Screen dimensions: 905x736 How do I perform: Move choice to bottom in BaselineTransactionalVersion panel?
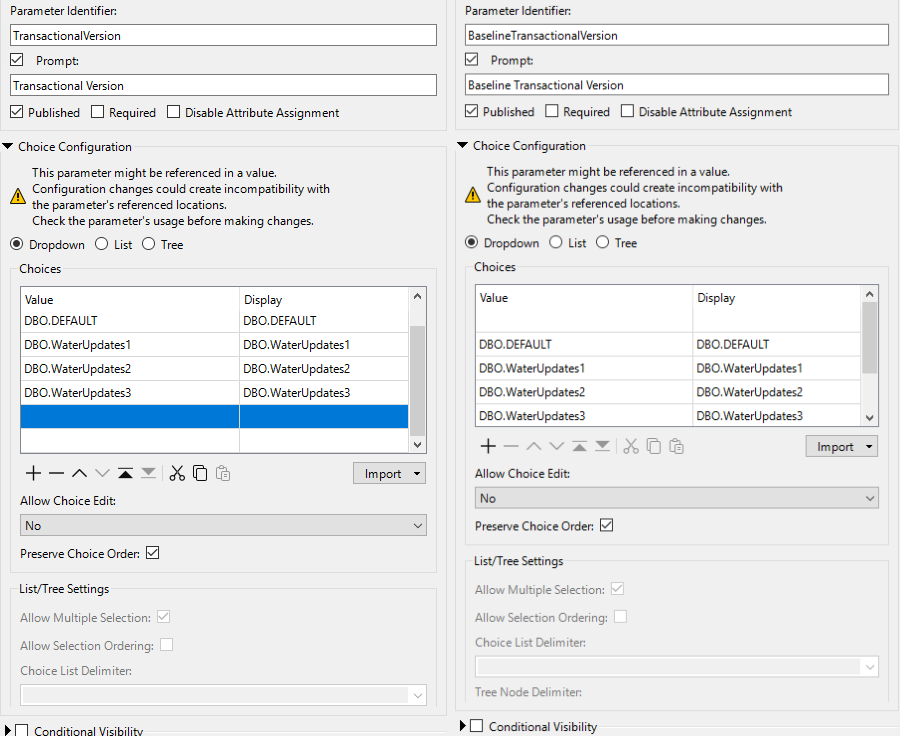coord(603,446)
